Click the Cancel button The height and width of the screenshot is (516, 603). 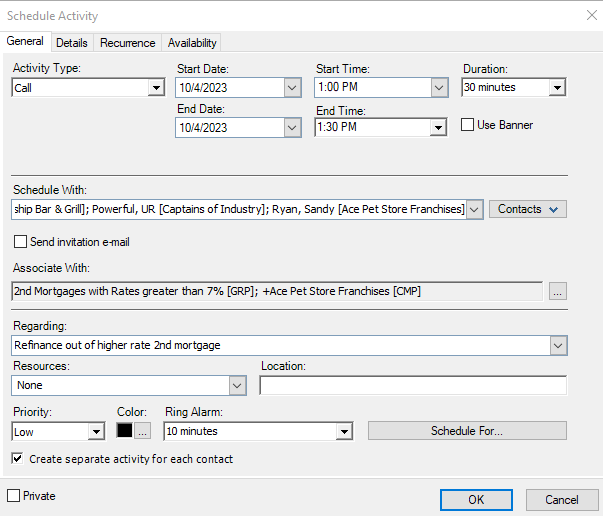pyautogui.click(x=562, y=500)
